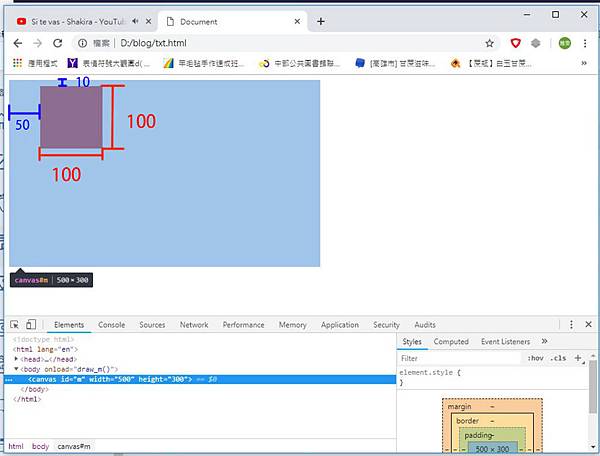Click the html breadcrumb
600x456 pixels.
coord(16,446)
